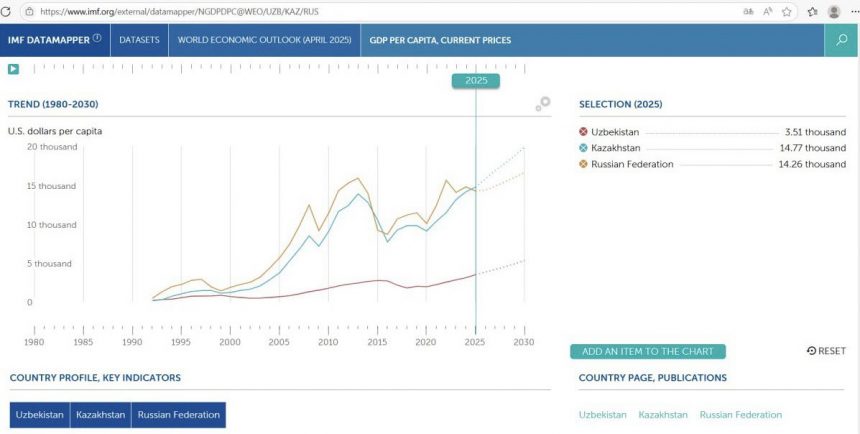The height and width of the screenshot is (434, 860).
Task: Click info icon next to IMF DataMapper
Action: coord(97,38)
